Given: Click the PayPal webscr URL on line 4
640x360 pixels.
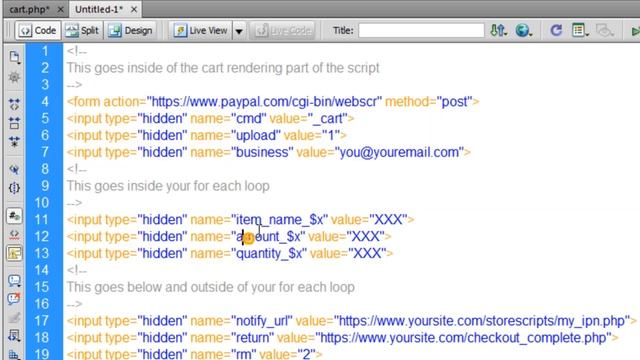Looking at the screenshot, I should (264, 102).
